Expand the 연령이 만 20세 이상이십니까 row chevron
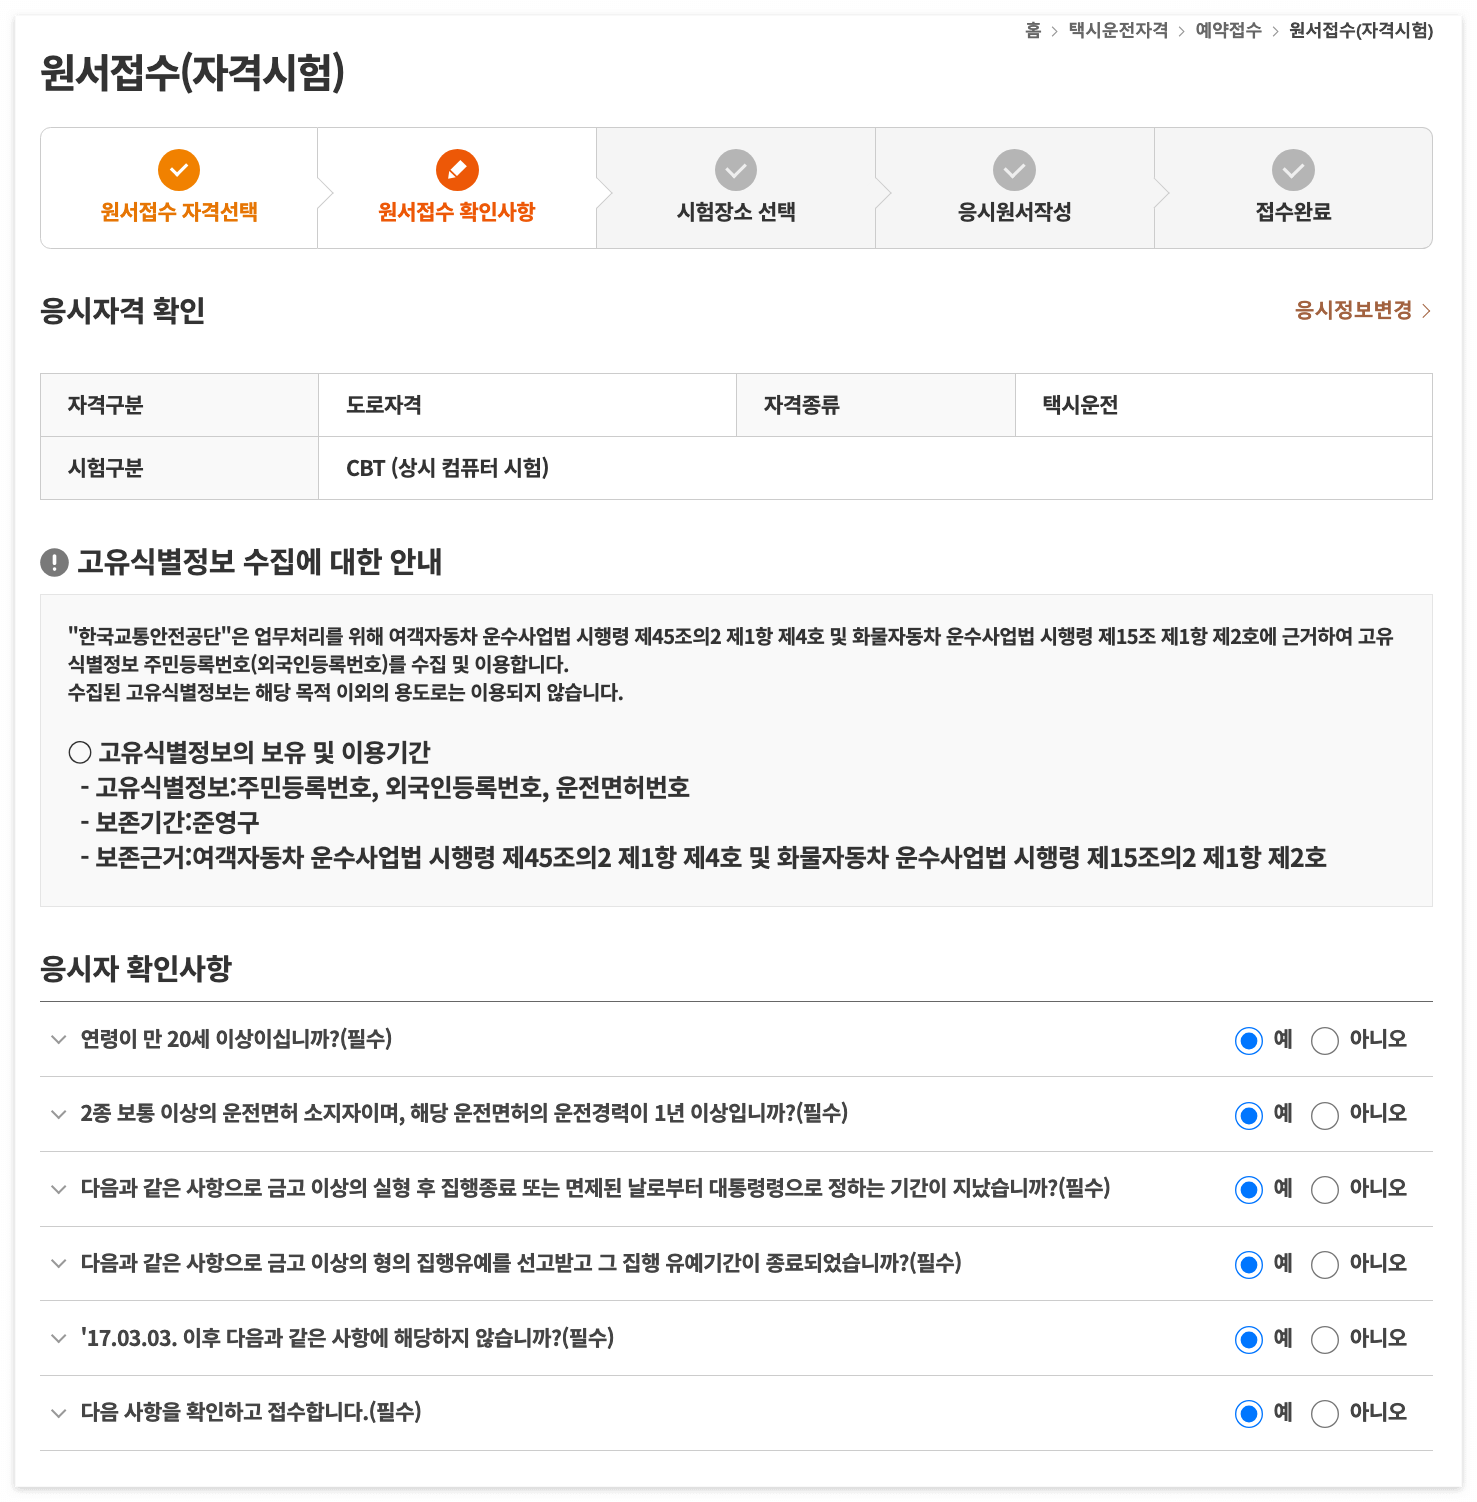Viewport: 1477px width, 1502px height. pos(58,1040)
